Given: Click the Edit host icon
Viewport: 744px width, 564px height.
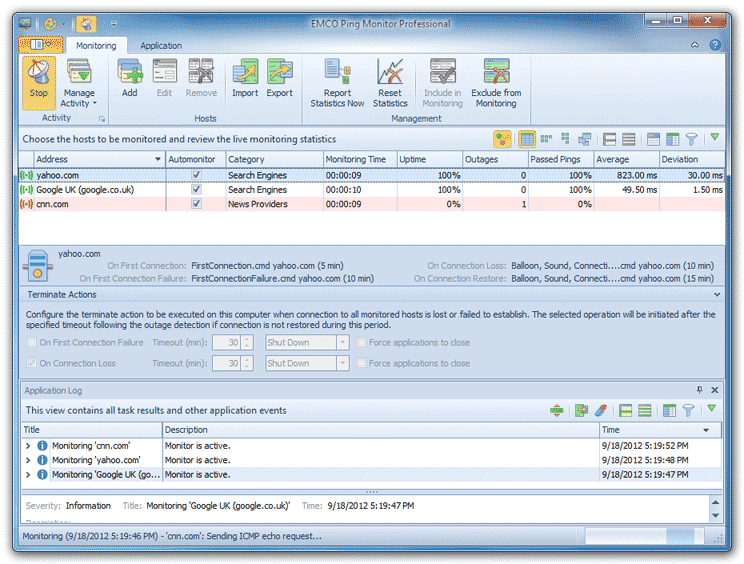Looking at the screenshot, I should pyautogui.click(x=164, y=79).
